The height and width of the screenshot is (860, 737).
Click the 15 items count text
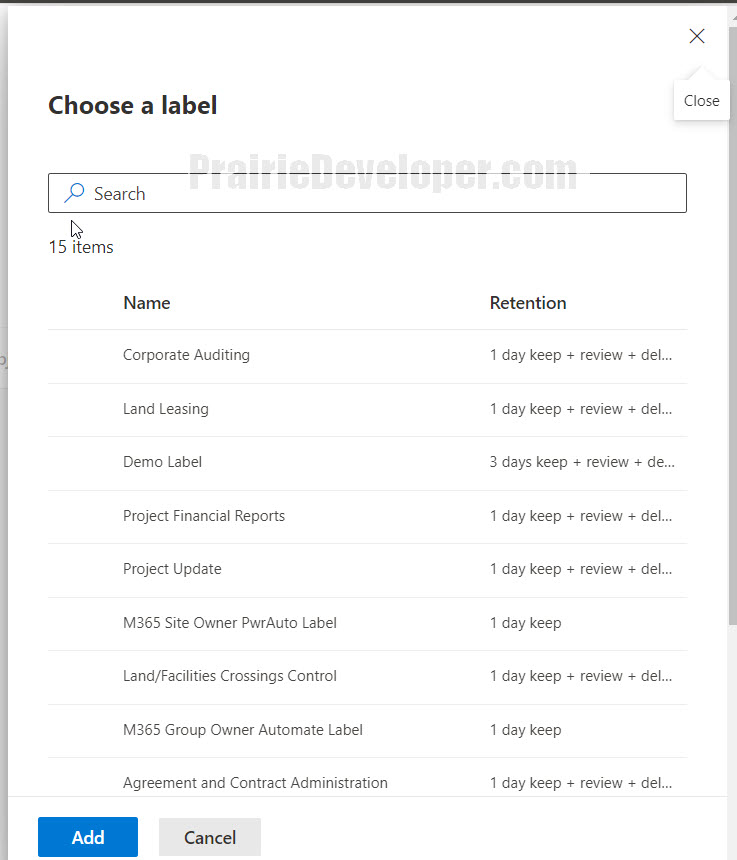(x=81, y=247)
